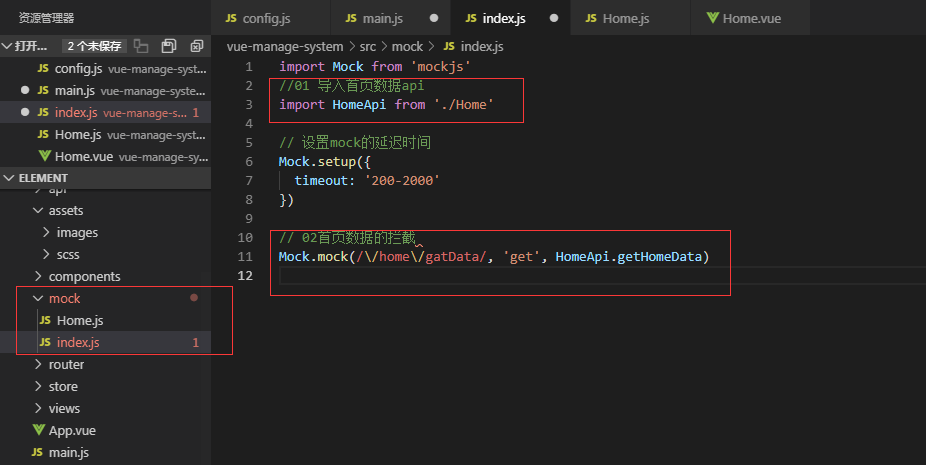Open the Home.vue editor tab
The width and height of the screenshot is (926, 465).
[751, 18]
